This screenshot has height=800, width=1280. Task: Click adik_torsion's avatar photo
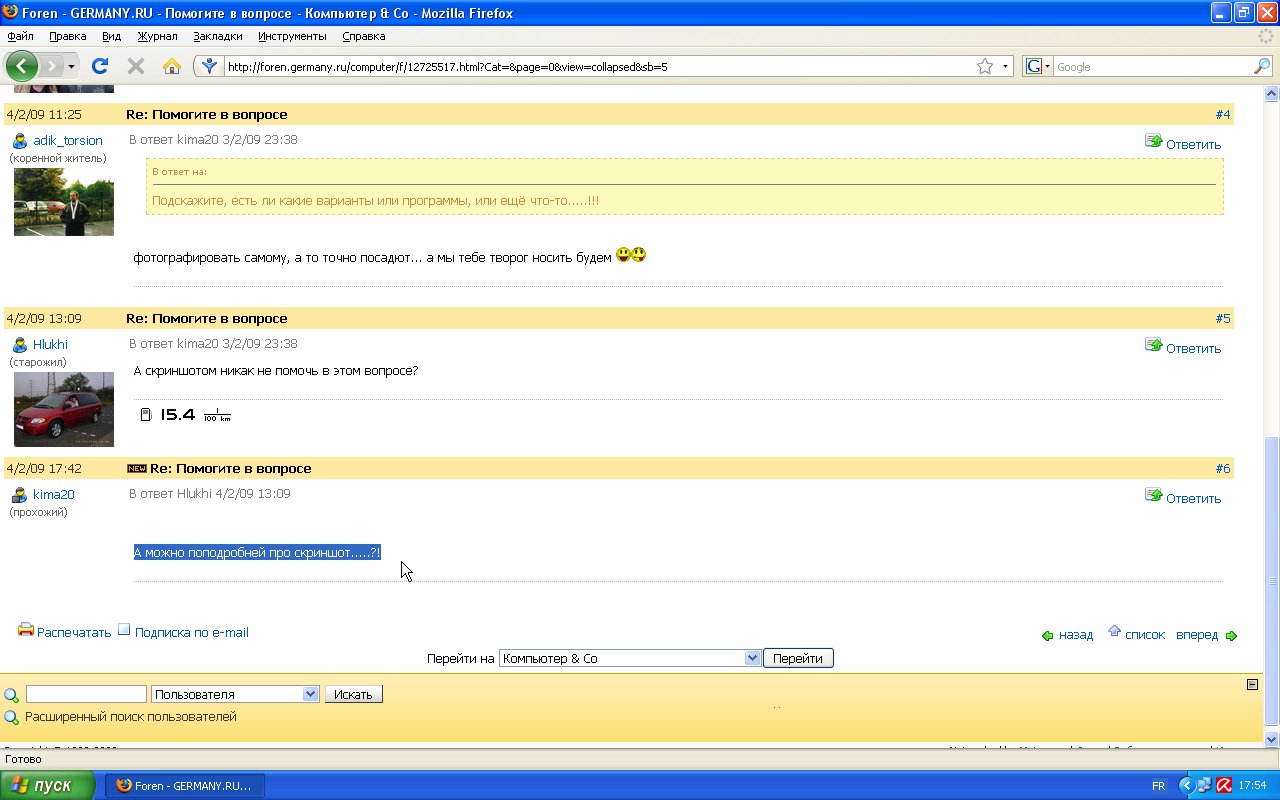[64, 202]
